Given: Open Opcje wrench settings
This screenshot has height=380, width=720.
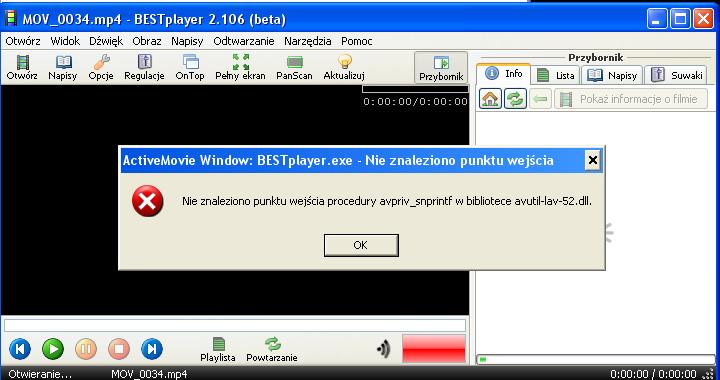Looking at the screenshot, I should 101,67.
